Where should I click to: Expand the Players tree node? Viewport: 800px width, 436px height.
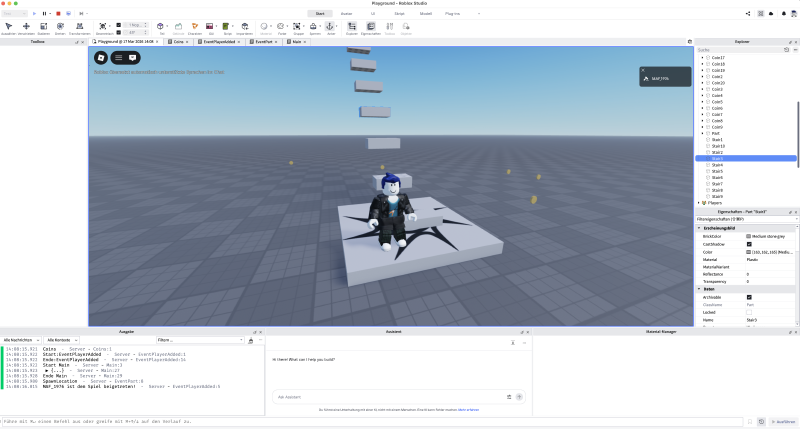click(x=699, y=203)
